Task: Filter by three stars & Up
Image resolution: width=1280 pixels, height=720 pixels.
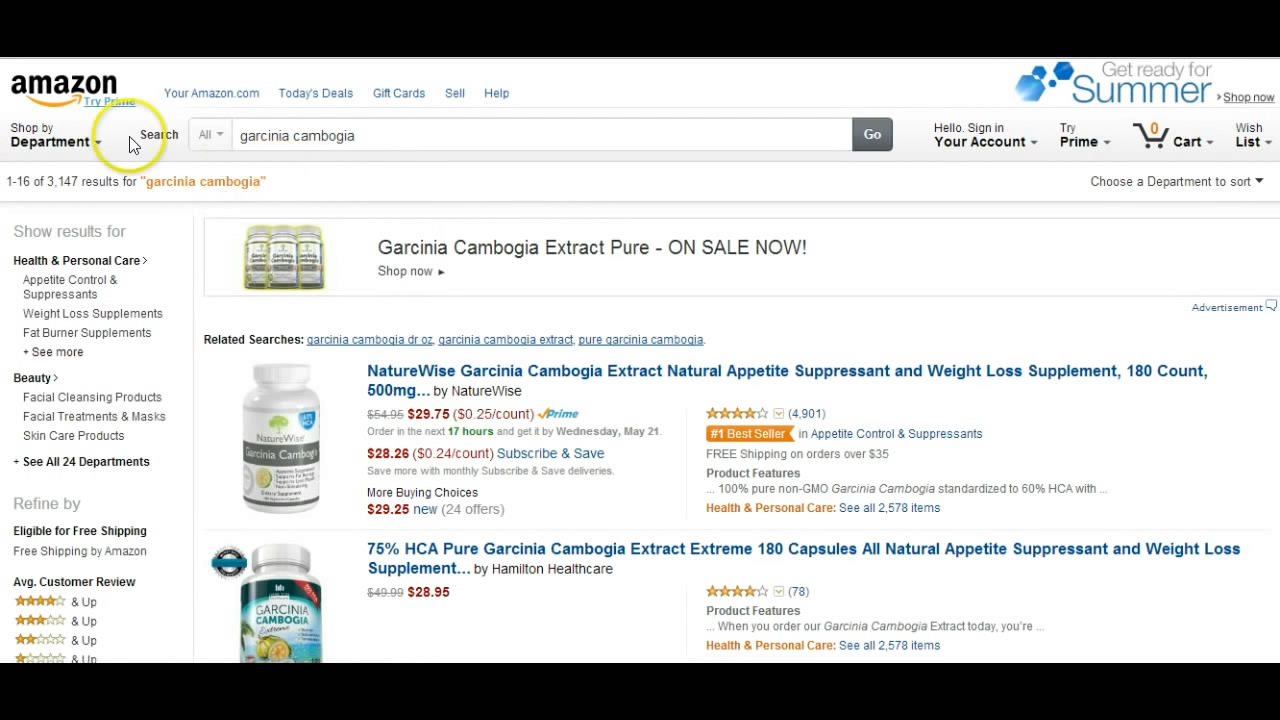Action: pos(56,621)
